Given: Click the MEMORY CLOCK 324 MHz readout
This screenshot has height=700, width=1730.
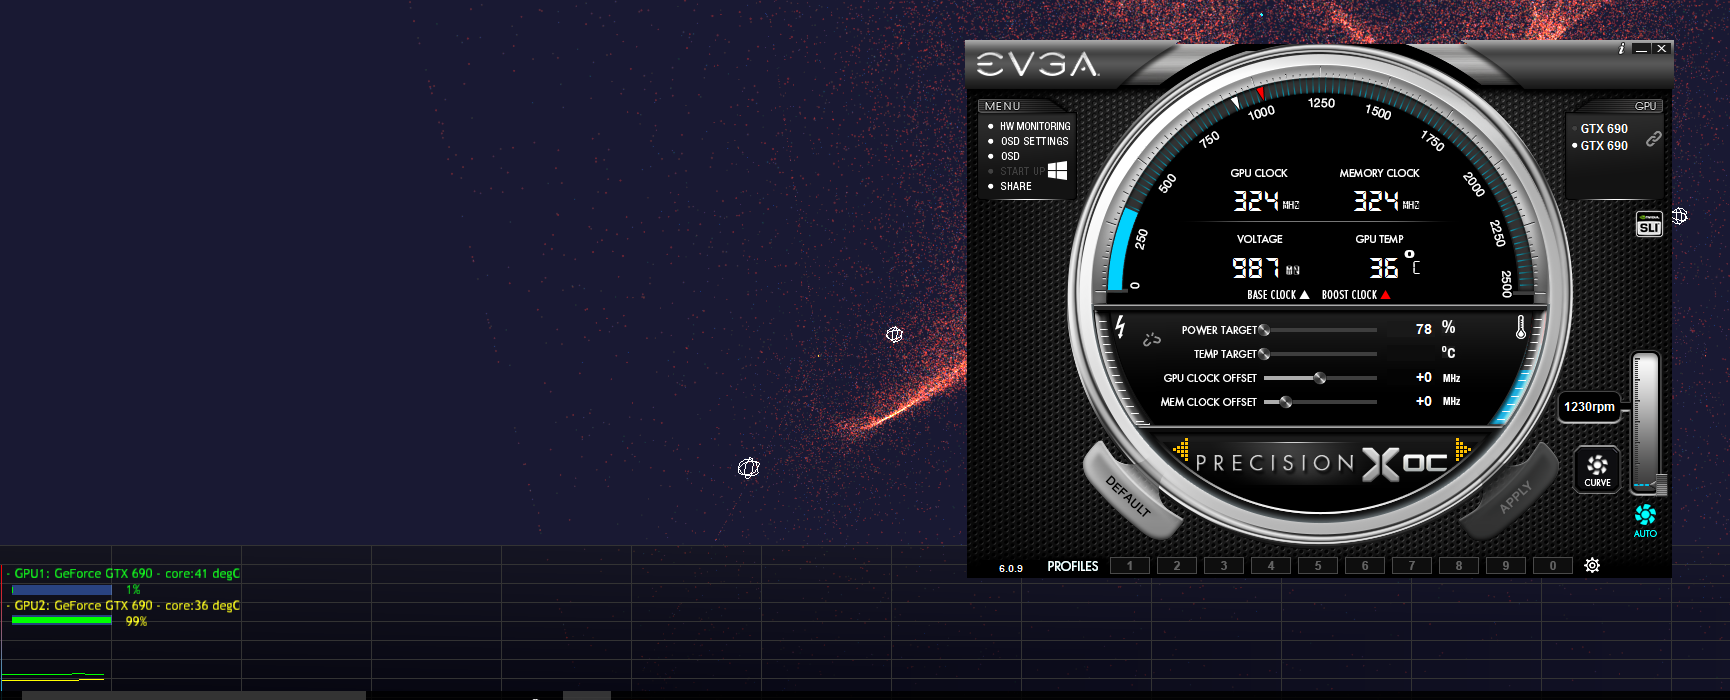Looking at the screenshot, I should point(1386,202).
